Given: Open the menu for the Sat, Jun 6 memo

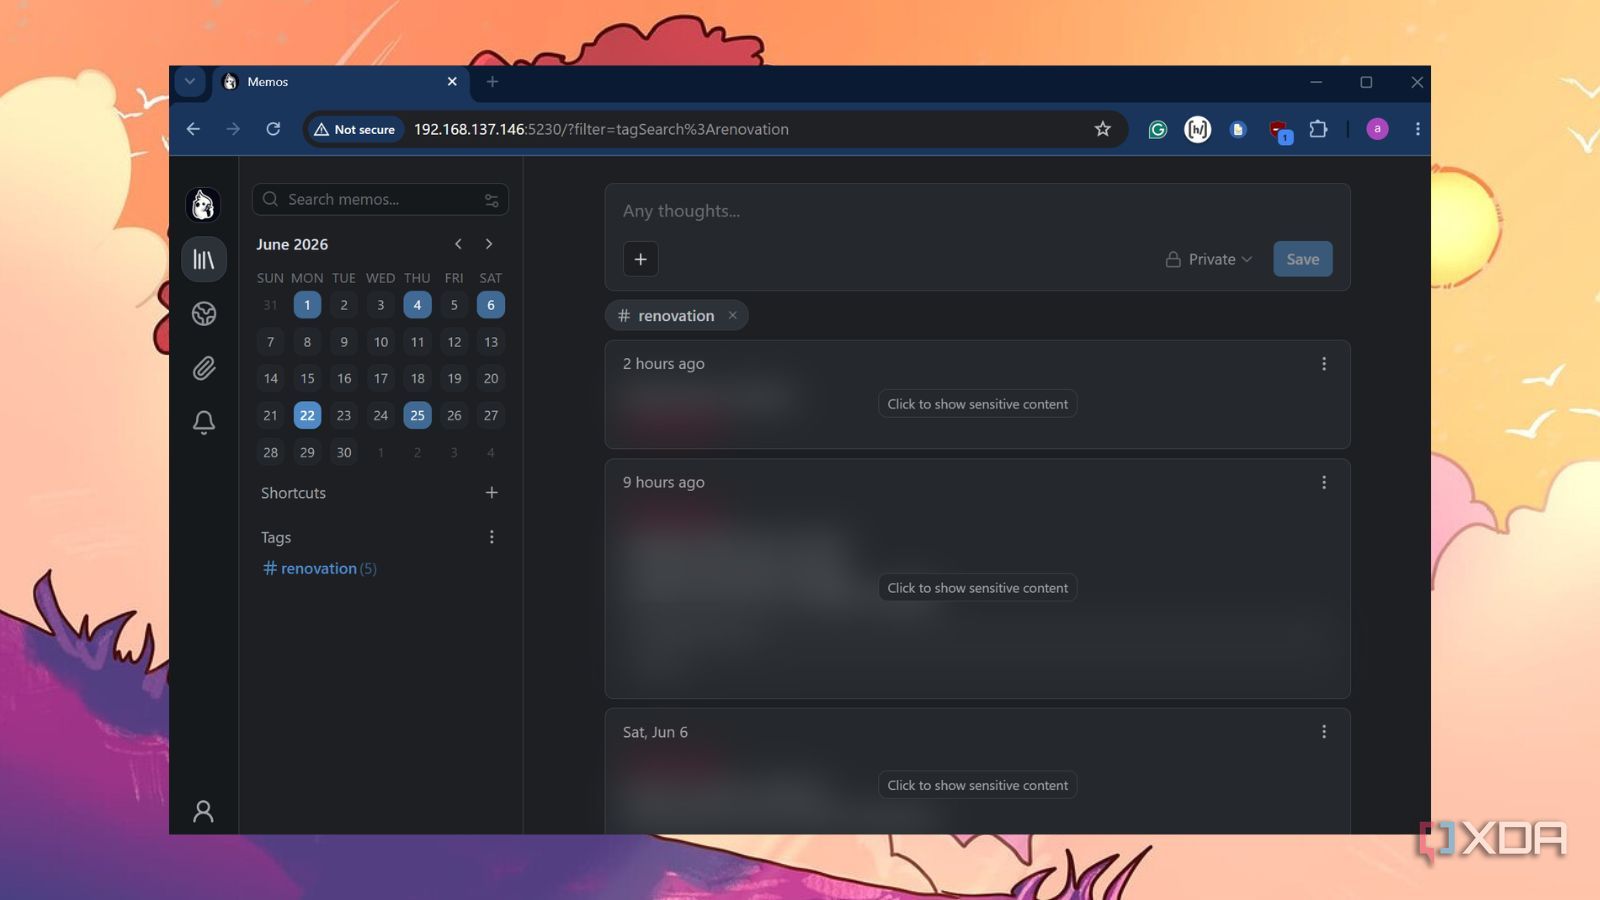Looking at the screenshot, I should coord(1324,732).
